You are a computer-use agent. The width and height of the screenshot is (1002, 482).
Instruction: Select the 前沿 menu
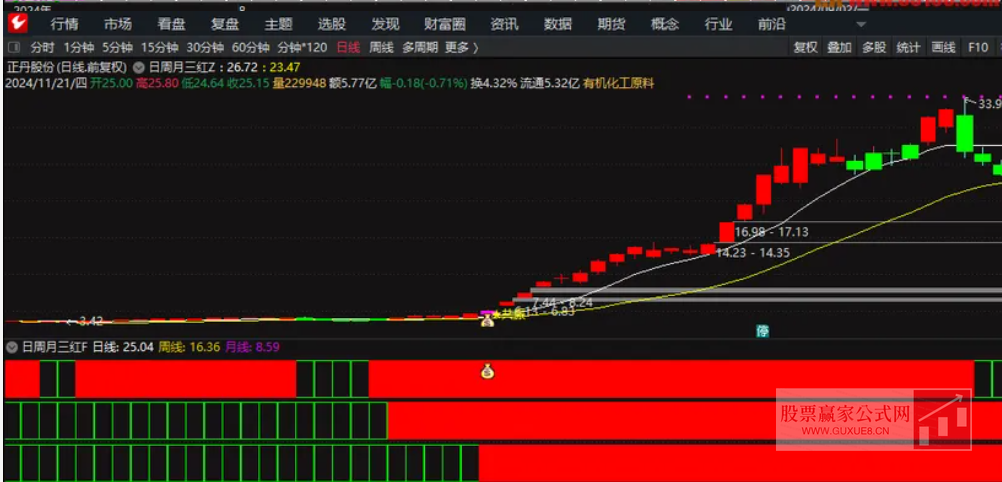coord(772,25)
